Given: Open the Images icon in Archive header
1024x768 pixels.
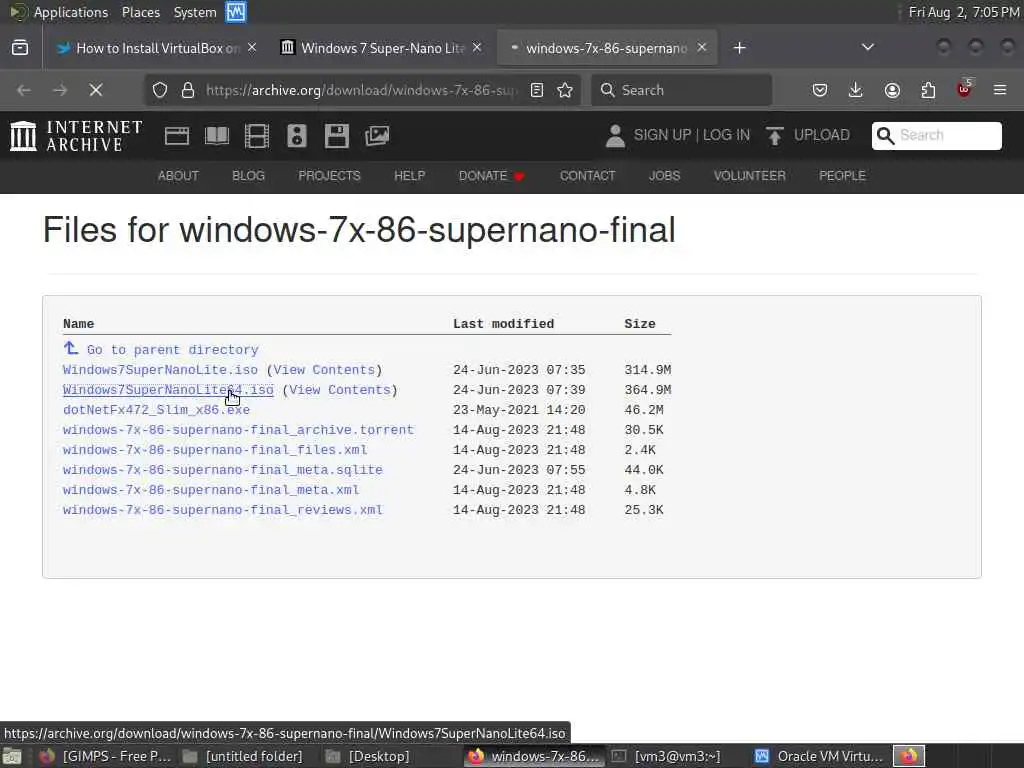Looking at the screenshot, I should [377, 136].
